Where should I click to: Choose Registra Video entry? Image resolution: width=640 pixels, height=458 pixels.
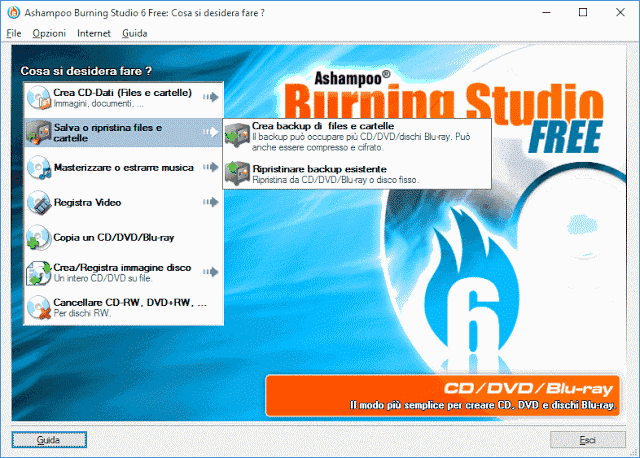click(124, 202)
